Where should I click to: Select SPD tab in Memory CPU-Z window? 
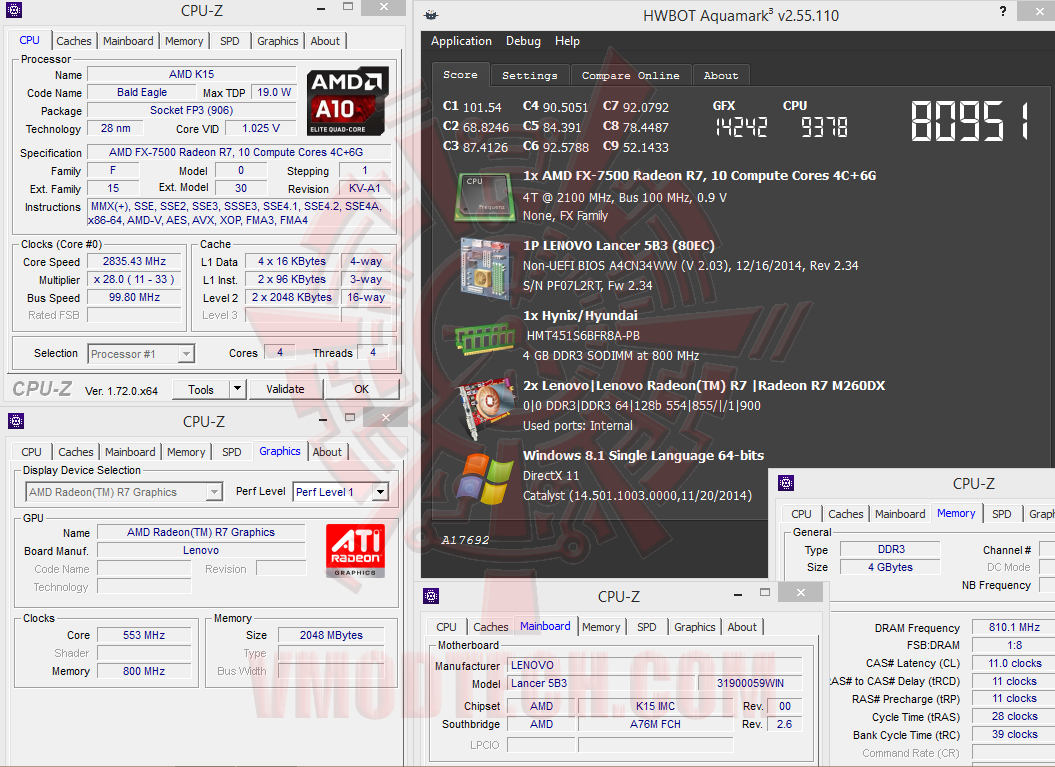(x=1002, y=514)
